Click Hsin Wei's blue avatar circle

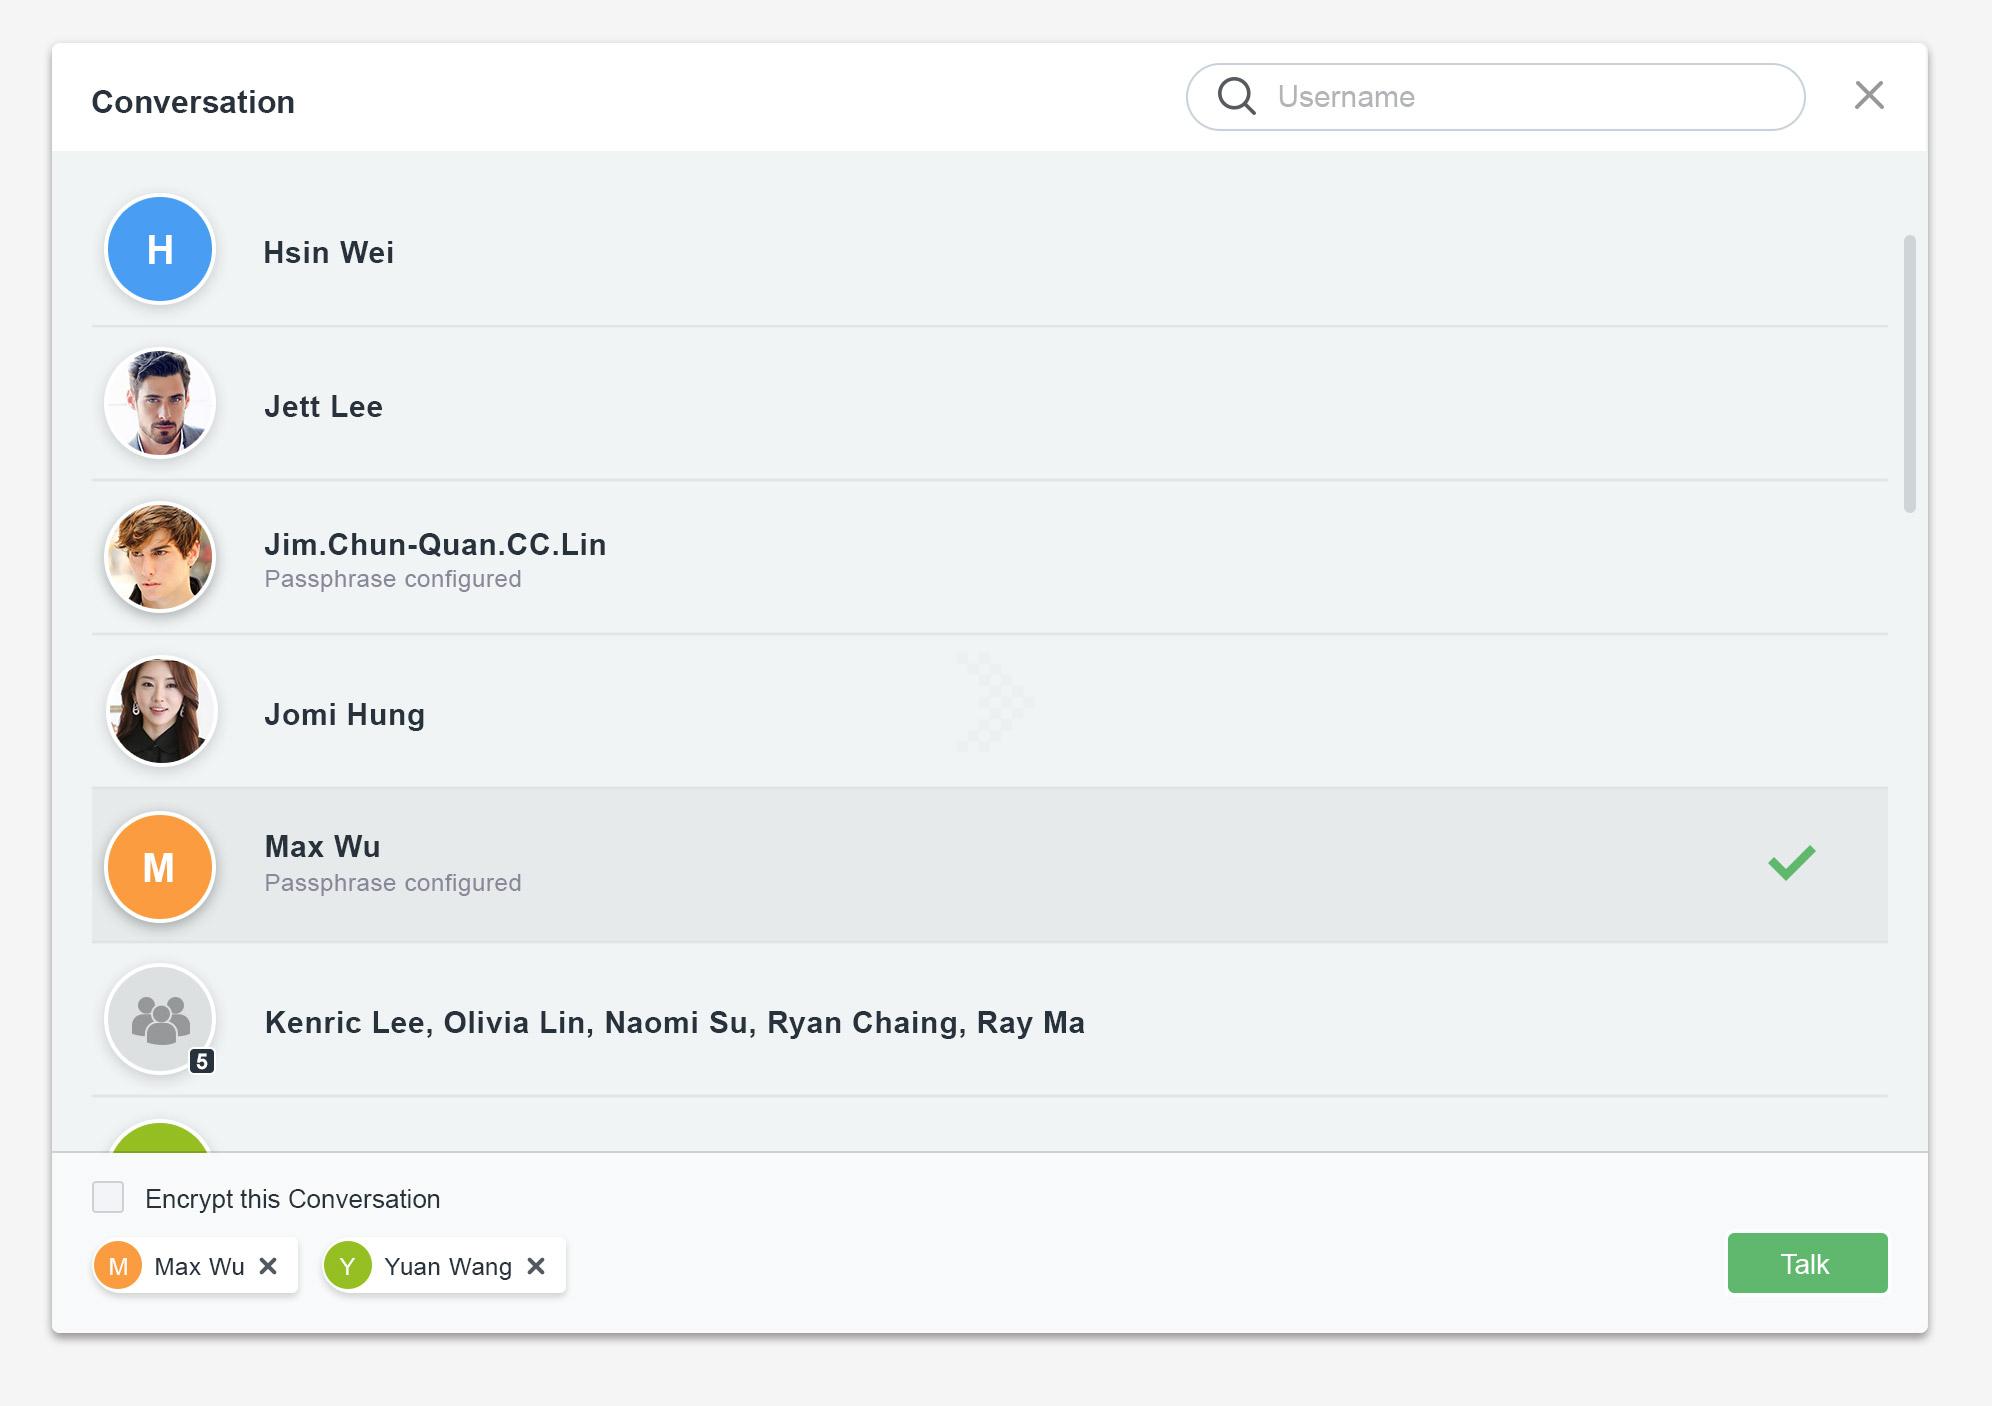pyautogui.click(x=160, y=250)
